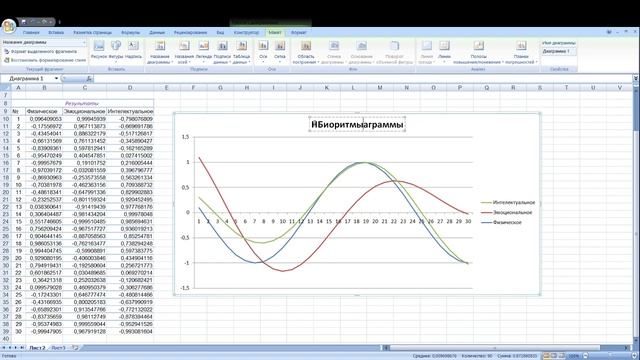Click the Select All corner of the sheet grid
Image resolution: width=640 pixels, height=360 pixels.
(x=6, y=87)
